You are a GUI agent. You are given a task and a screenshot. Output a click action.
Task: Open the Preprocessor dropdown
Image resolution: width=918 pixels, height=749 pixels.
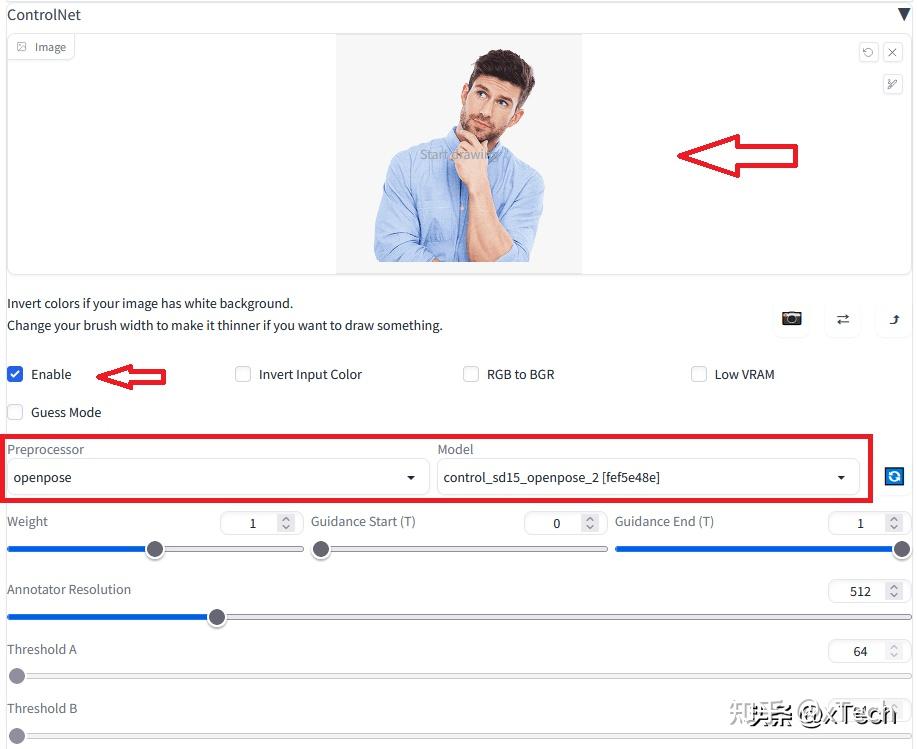tap(410, 477)
